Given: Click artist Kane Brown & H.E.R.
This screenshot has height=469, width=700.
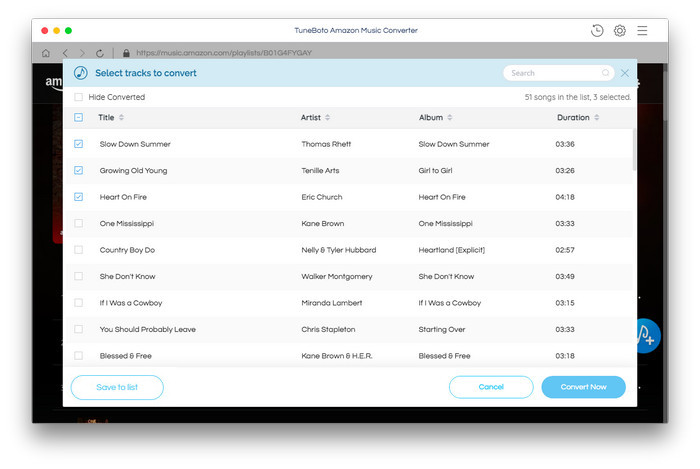Looking at the screenshot, I should click(x=337, y=356).
